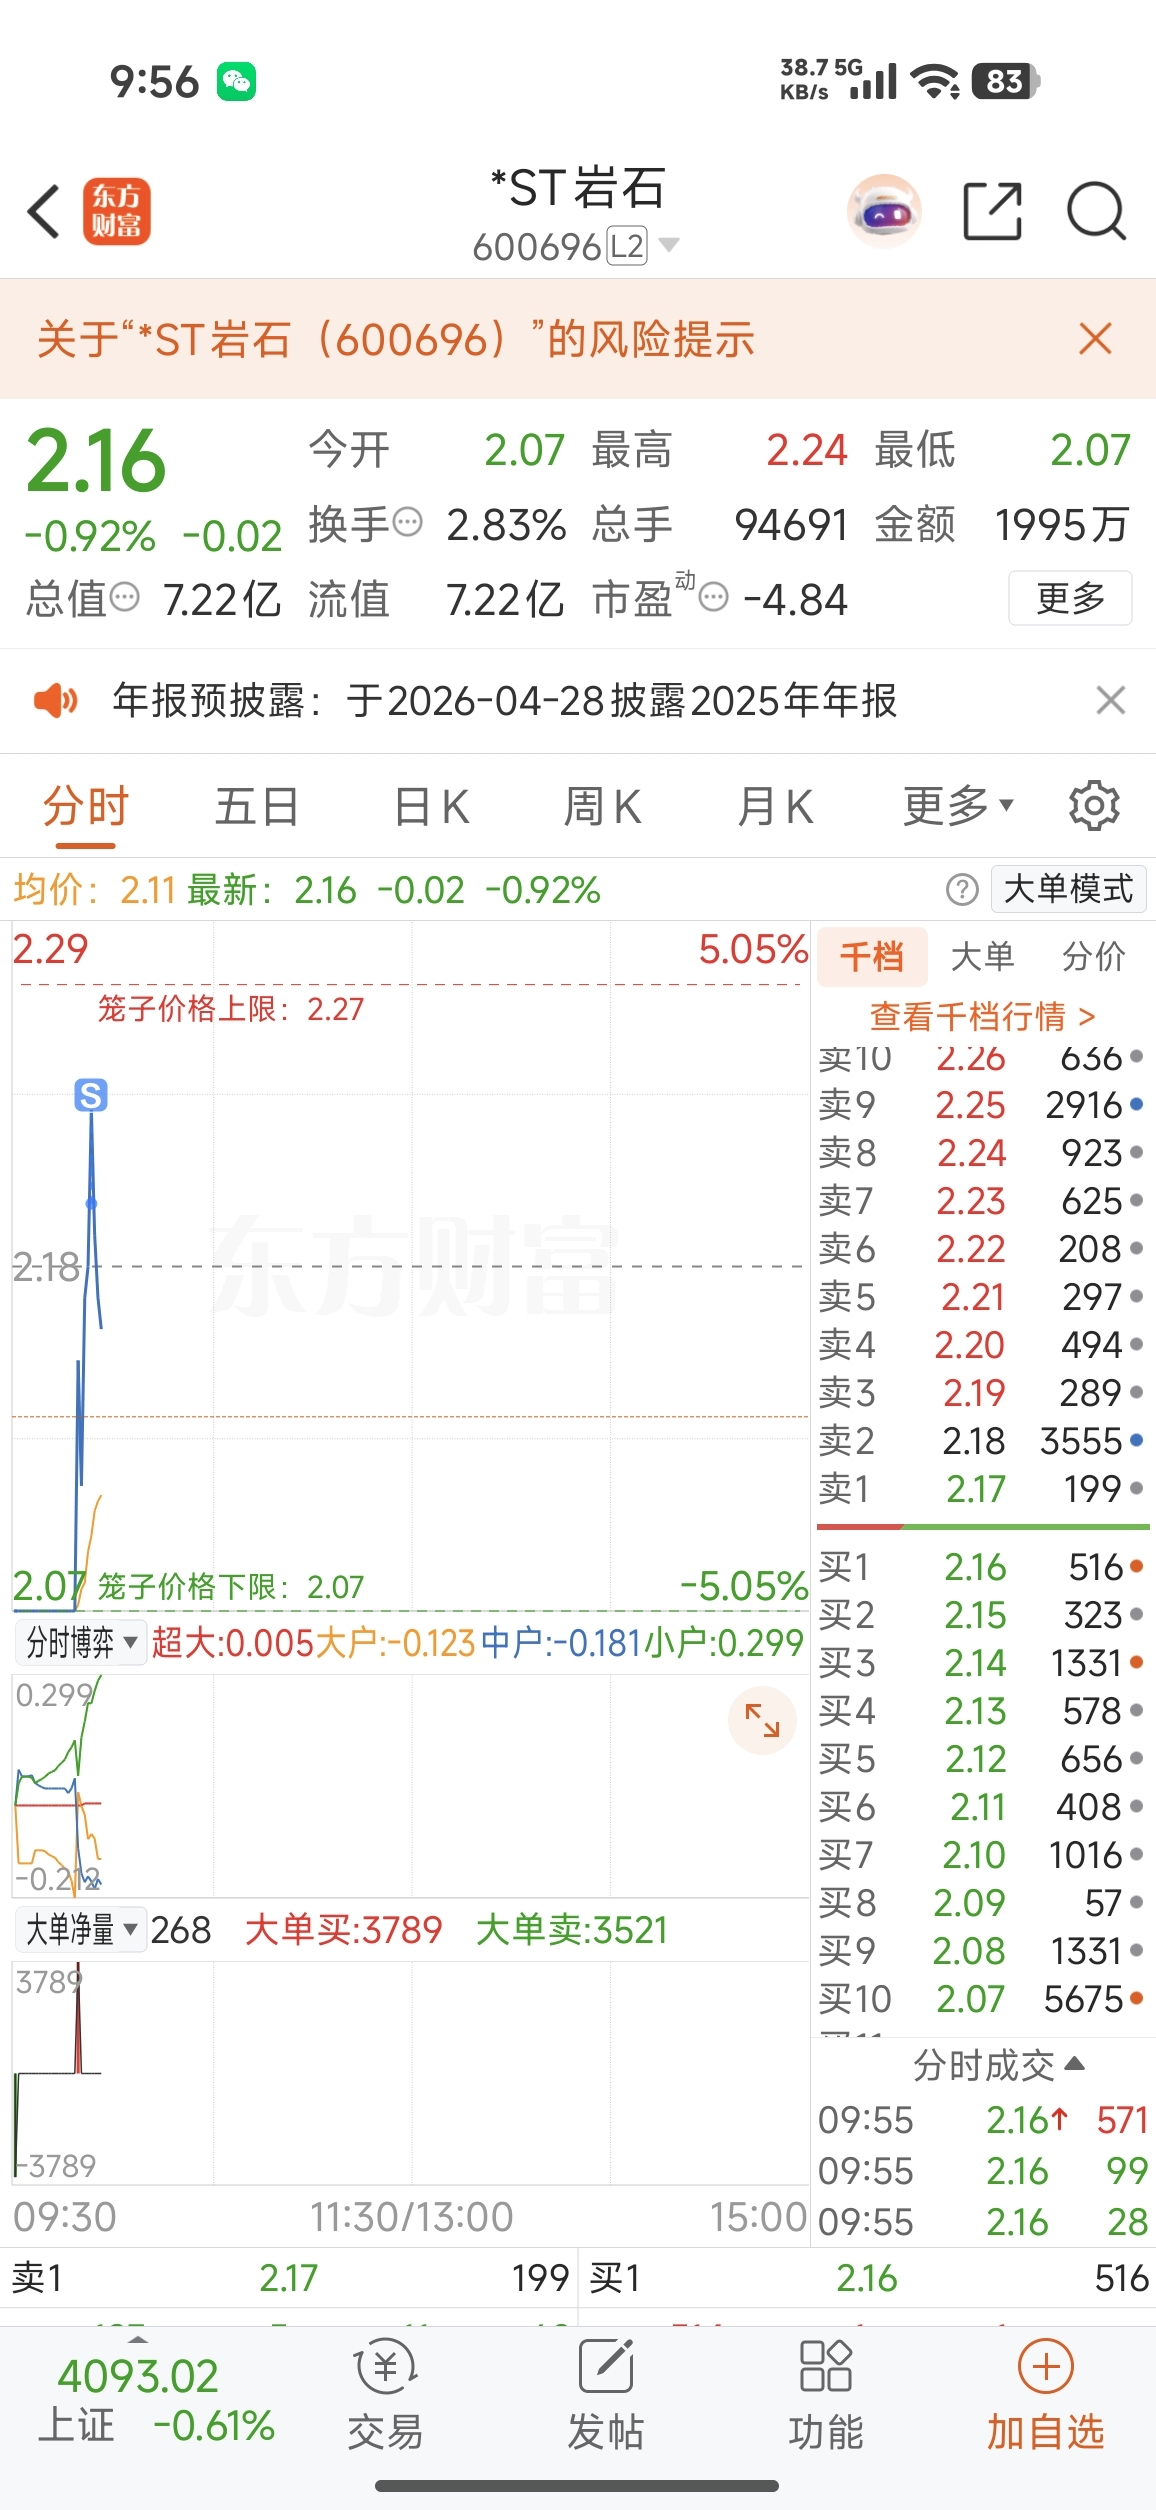Add stock via 加自选 button
Image resolution: width=1156 pixels, height=2510 pixels.
[x=1045, y=2393]
